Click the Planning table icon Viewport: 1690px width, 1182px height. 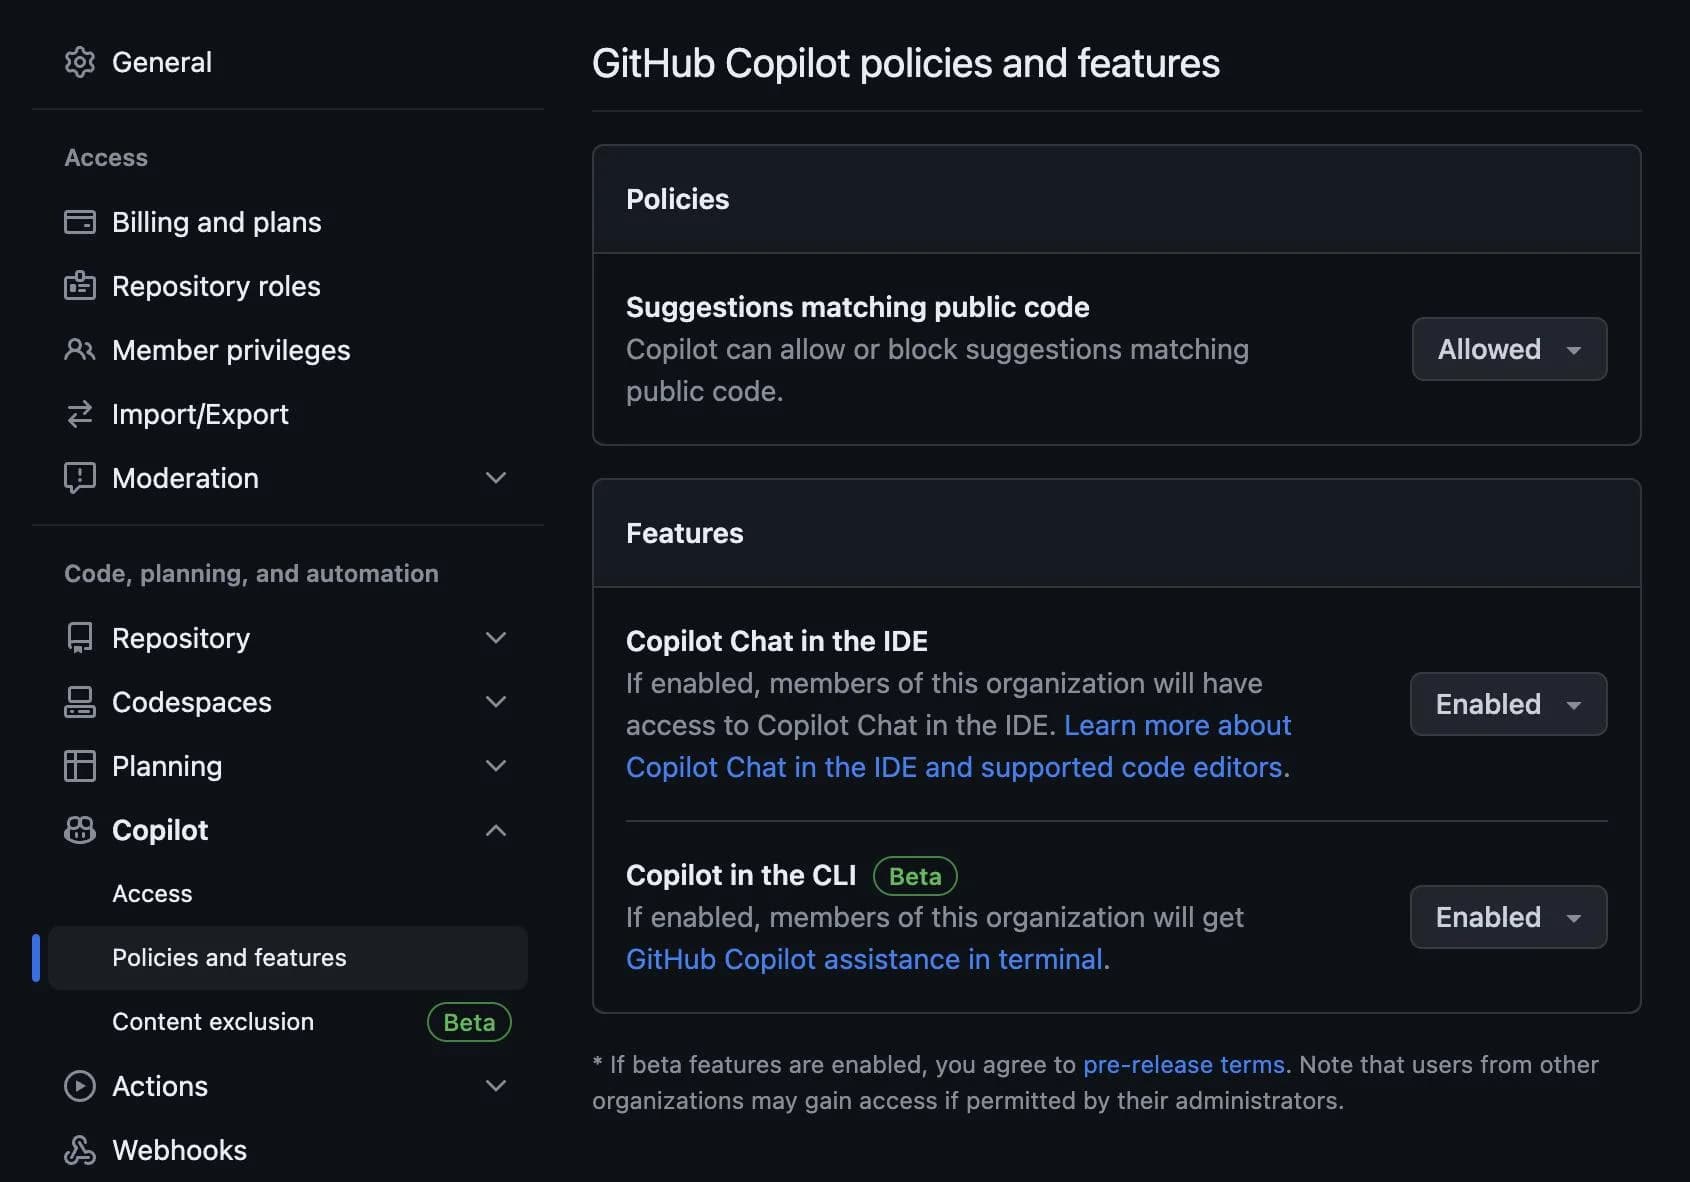[80, 766]
